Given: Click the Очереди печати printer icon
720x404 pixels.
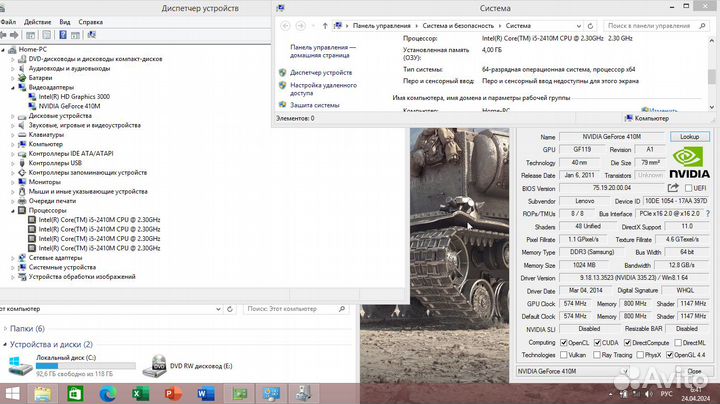Looking at the screenshot, I should 22,201.
